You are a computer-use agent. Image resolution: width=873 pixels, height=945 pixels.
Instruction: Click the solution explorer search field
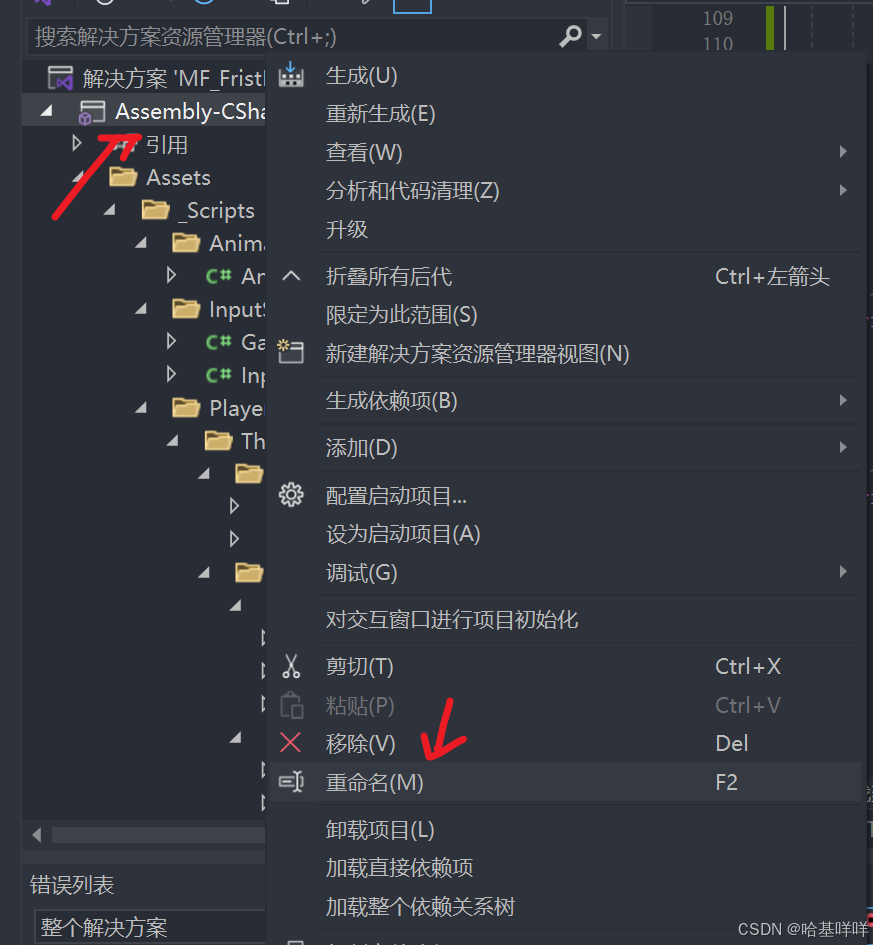(x=293, y=37)
